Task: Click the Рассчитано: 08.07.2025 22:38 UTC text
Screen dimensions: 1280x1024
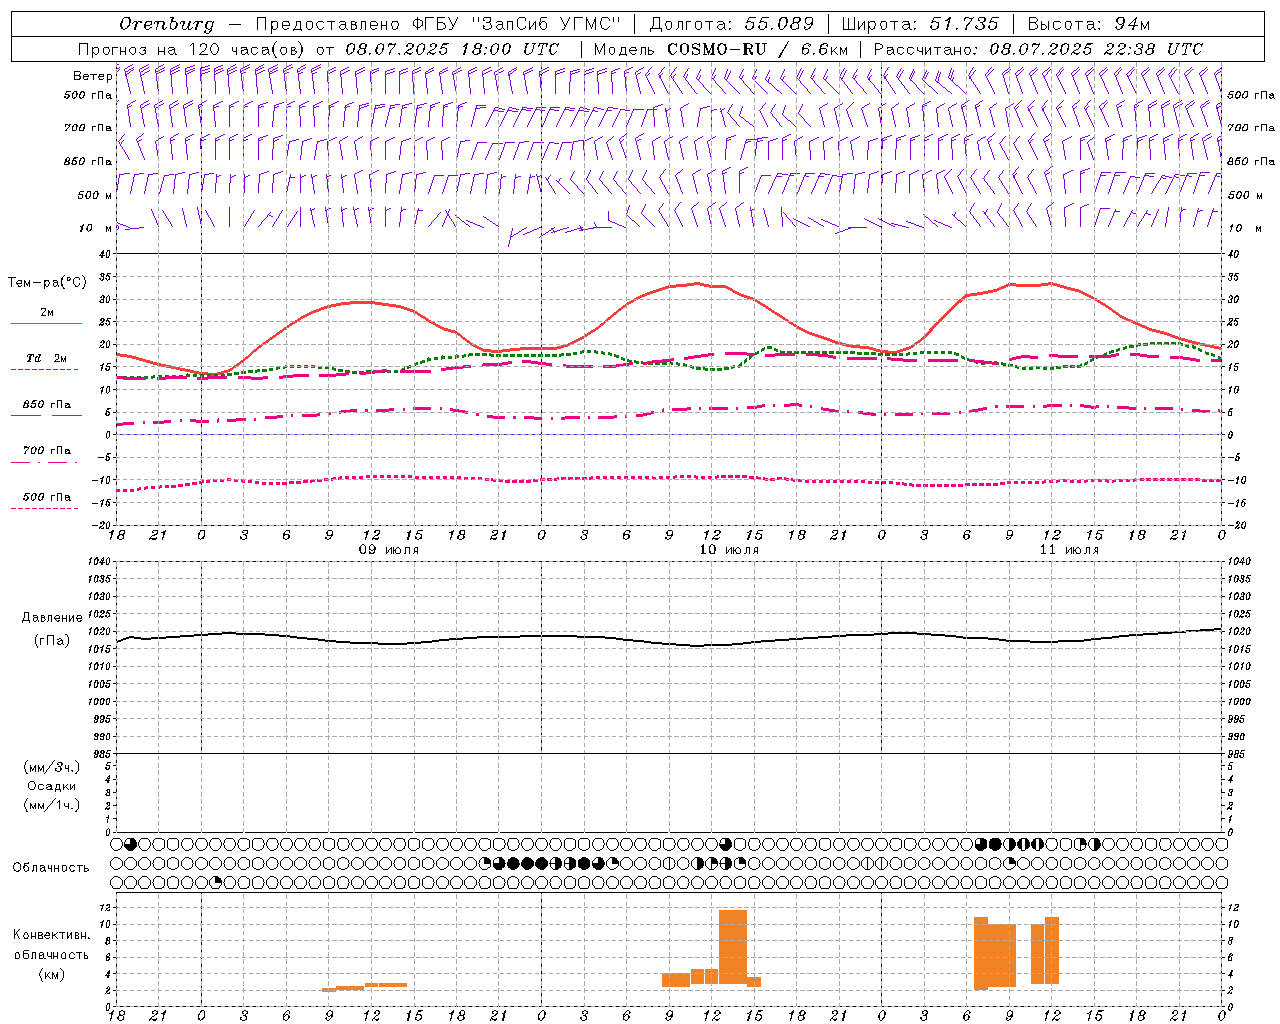Action: 1038,49
